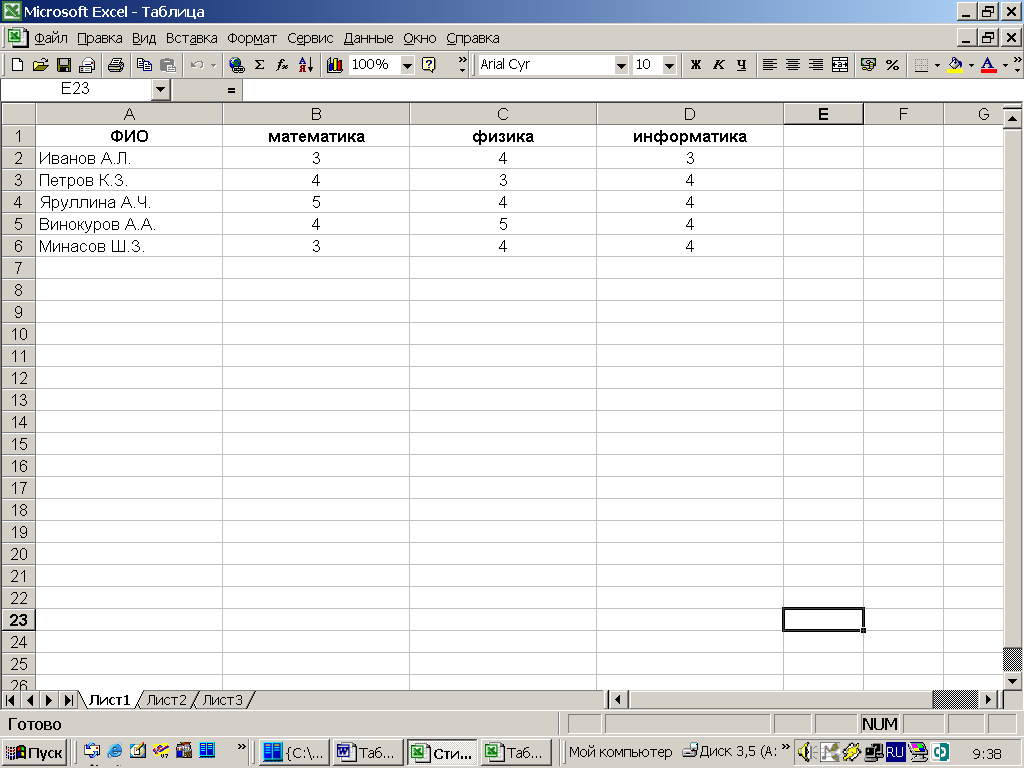This screenshot has height=768, width=1024.
Task: Select row 4 header
Action: pyautogui.click(x=18, y=202)
